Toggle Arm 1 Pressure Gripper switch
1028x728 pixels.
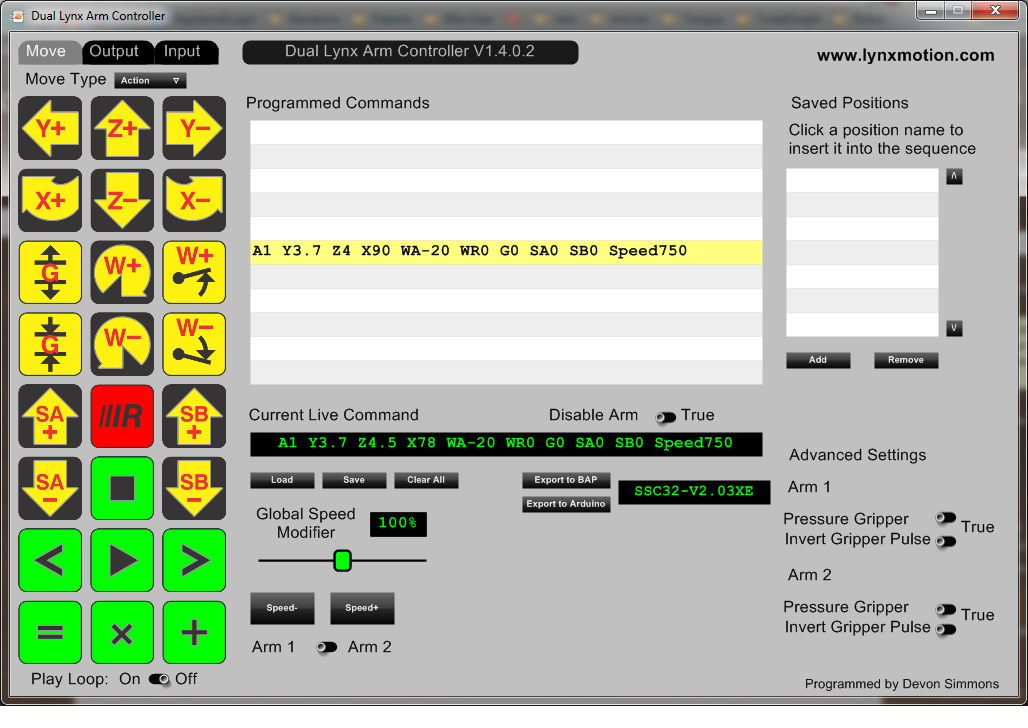945,518
